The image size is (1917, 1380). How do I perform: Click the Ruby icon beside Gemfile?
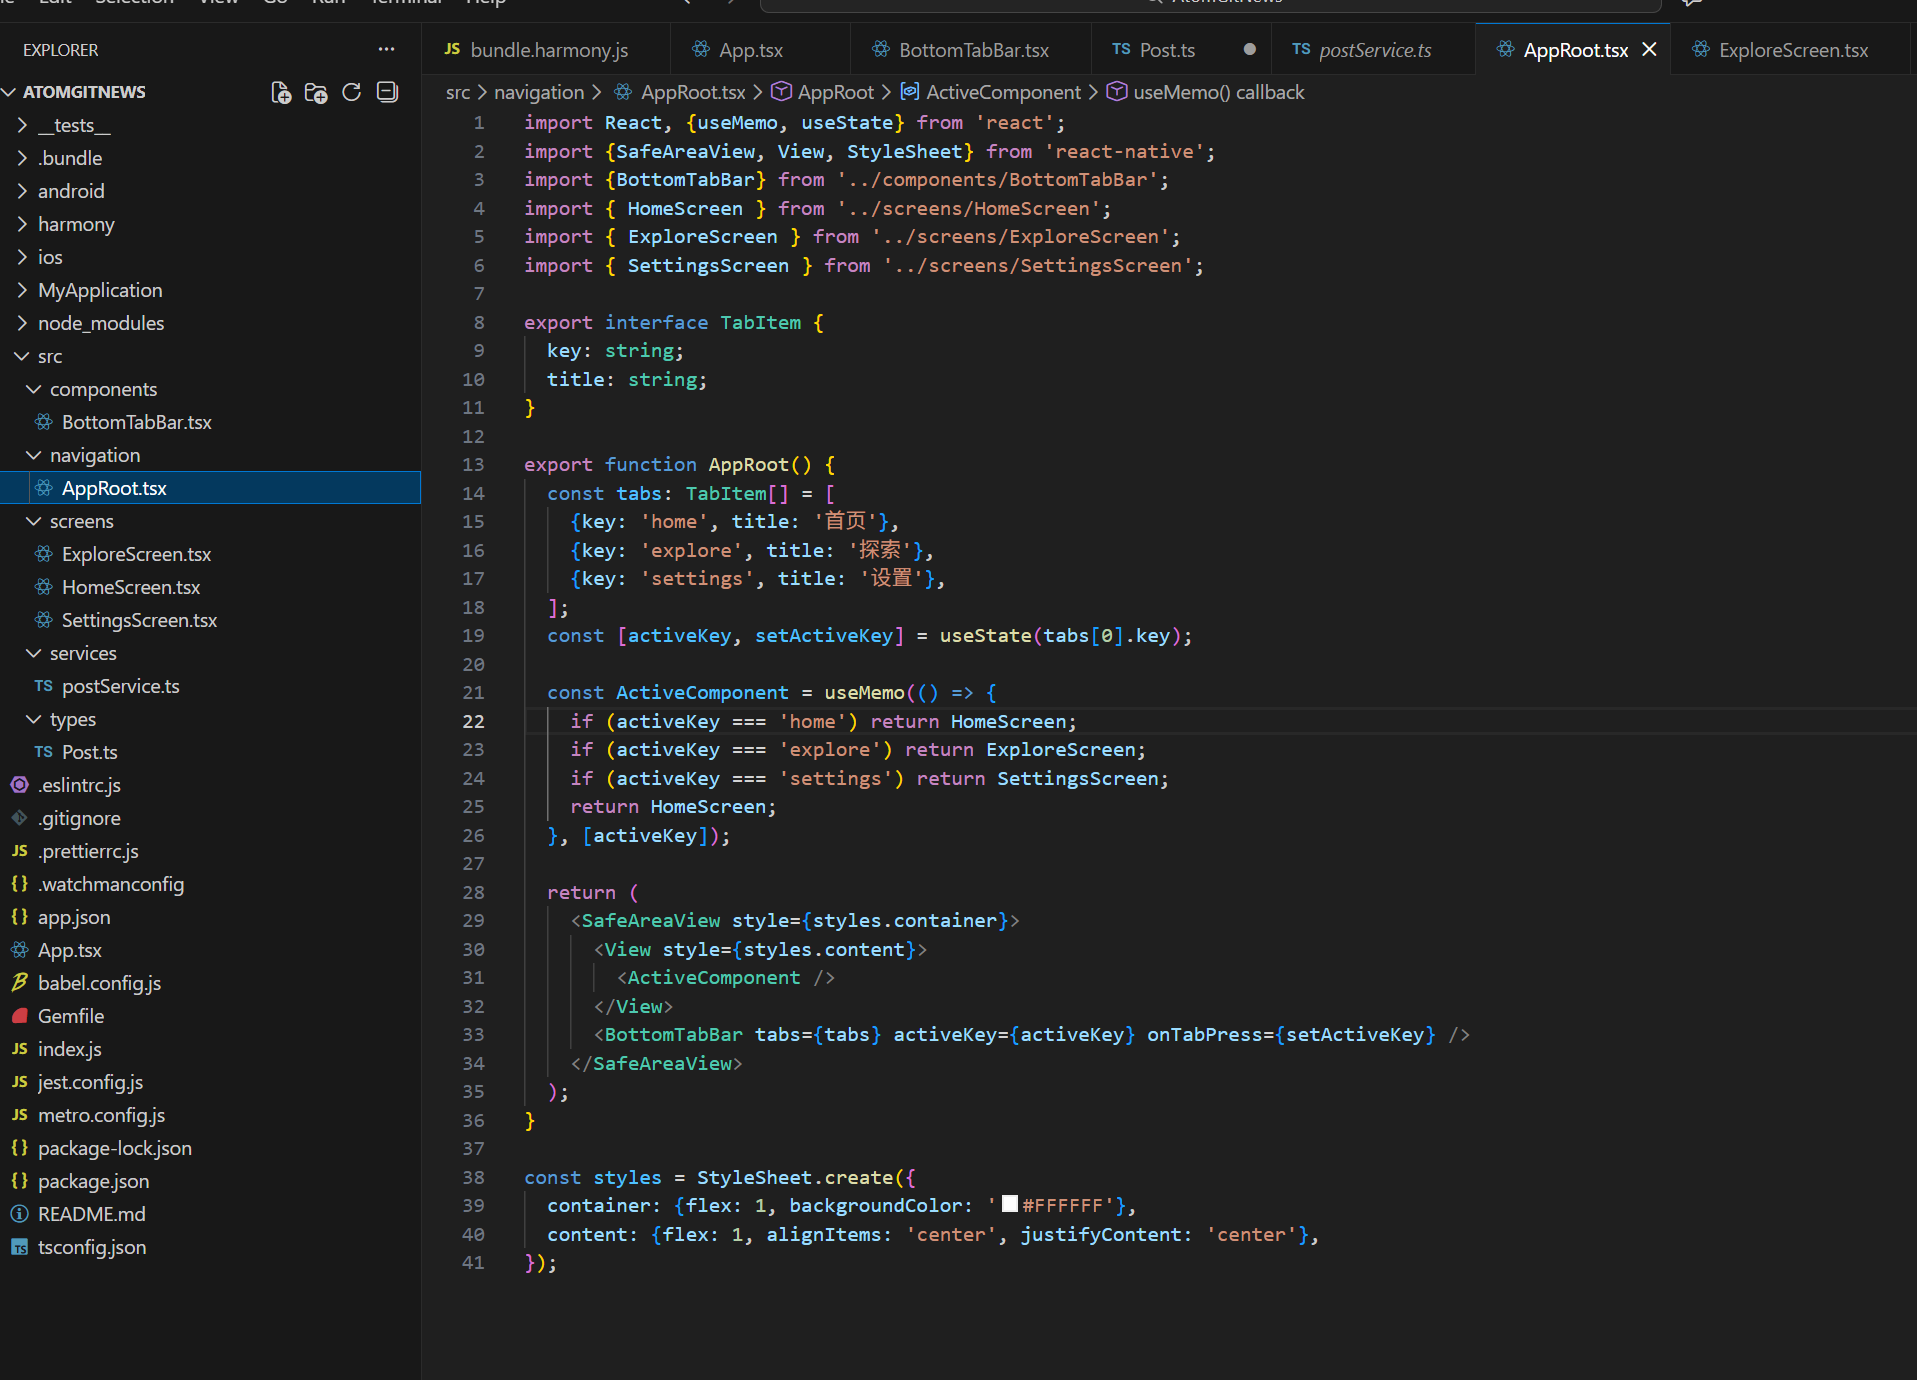19,1016
